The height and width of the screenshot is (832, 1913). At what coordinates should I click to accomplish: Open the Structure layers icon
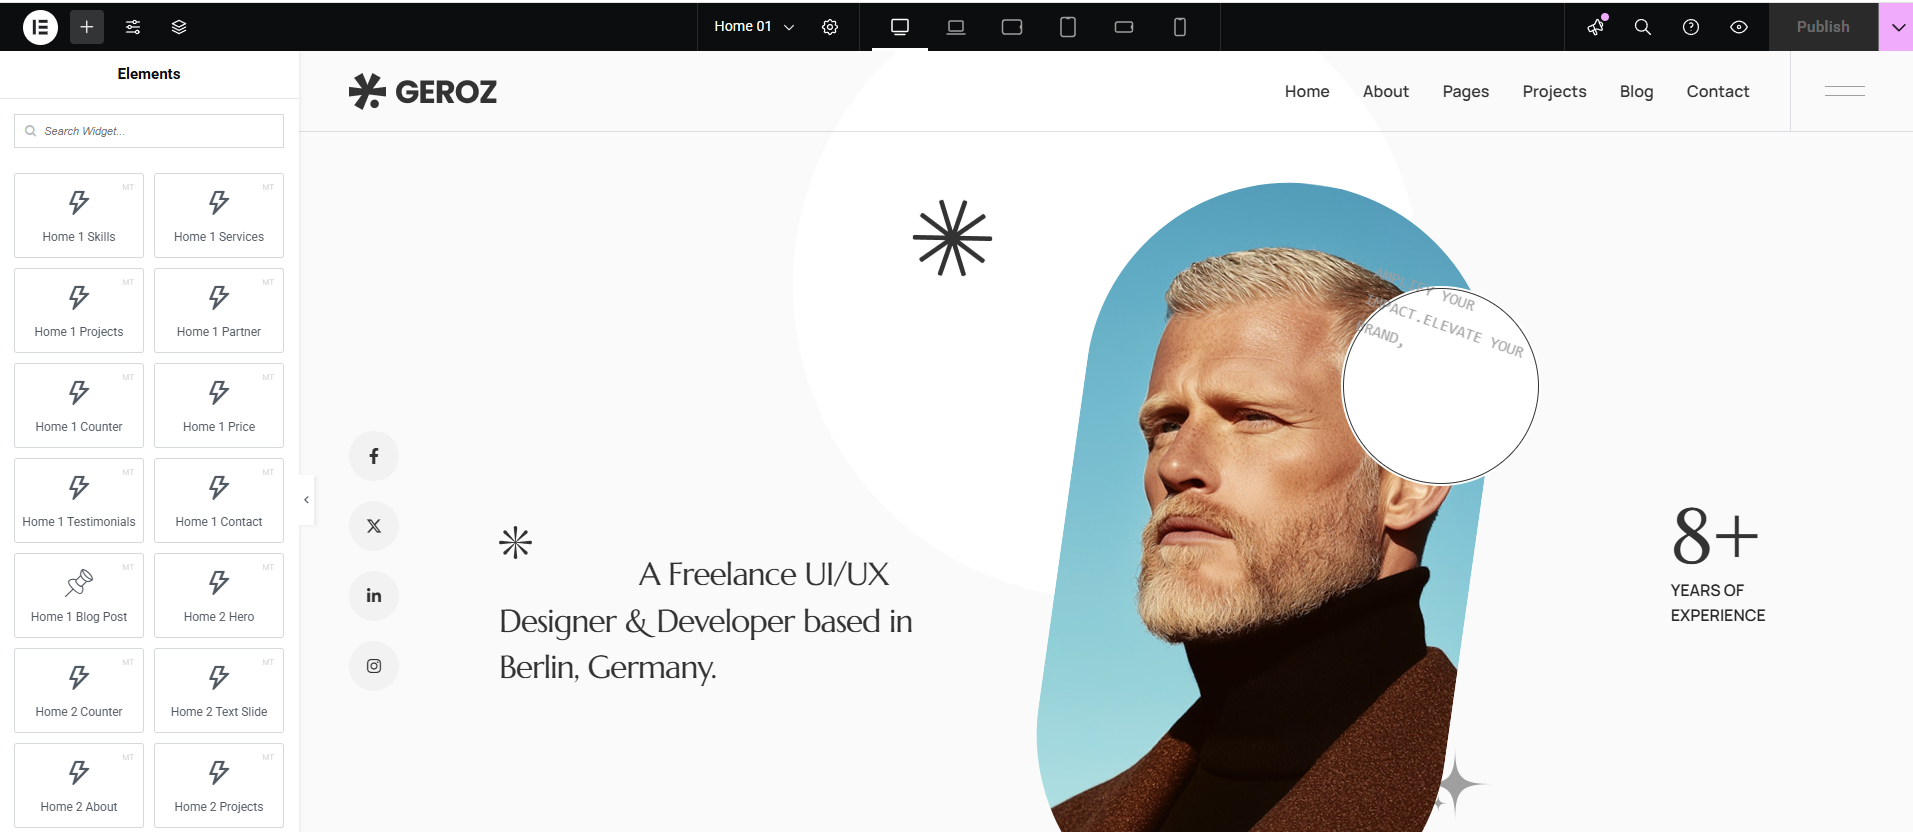tap(179, 27)
